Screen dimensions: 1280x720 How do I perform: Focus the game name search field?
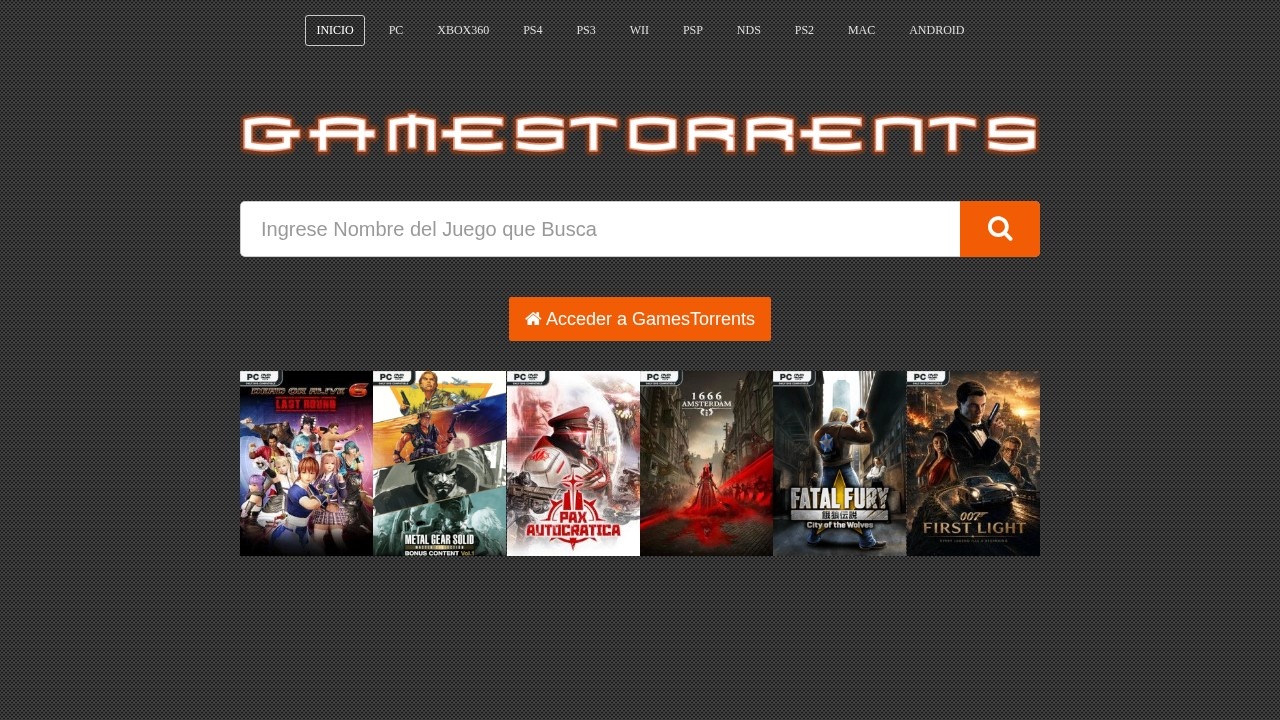coord(600,229)
